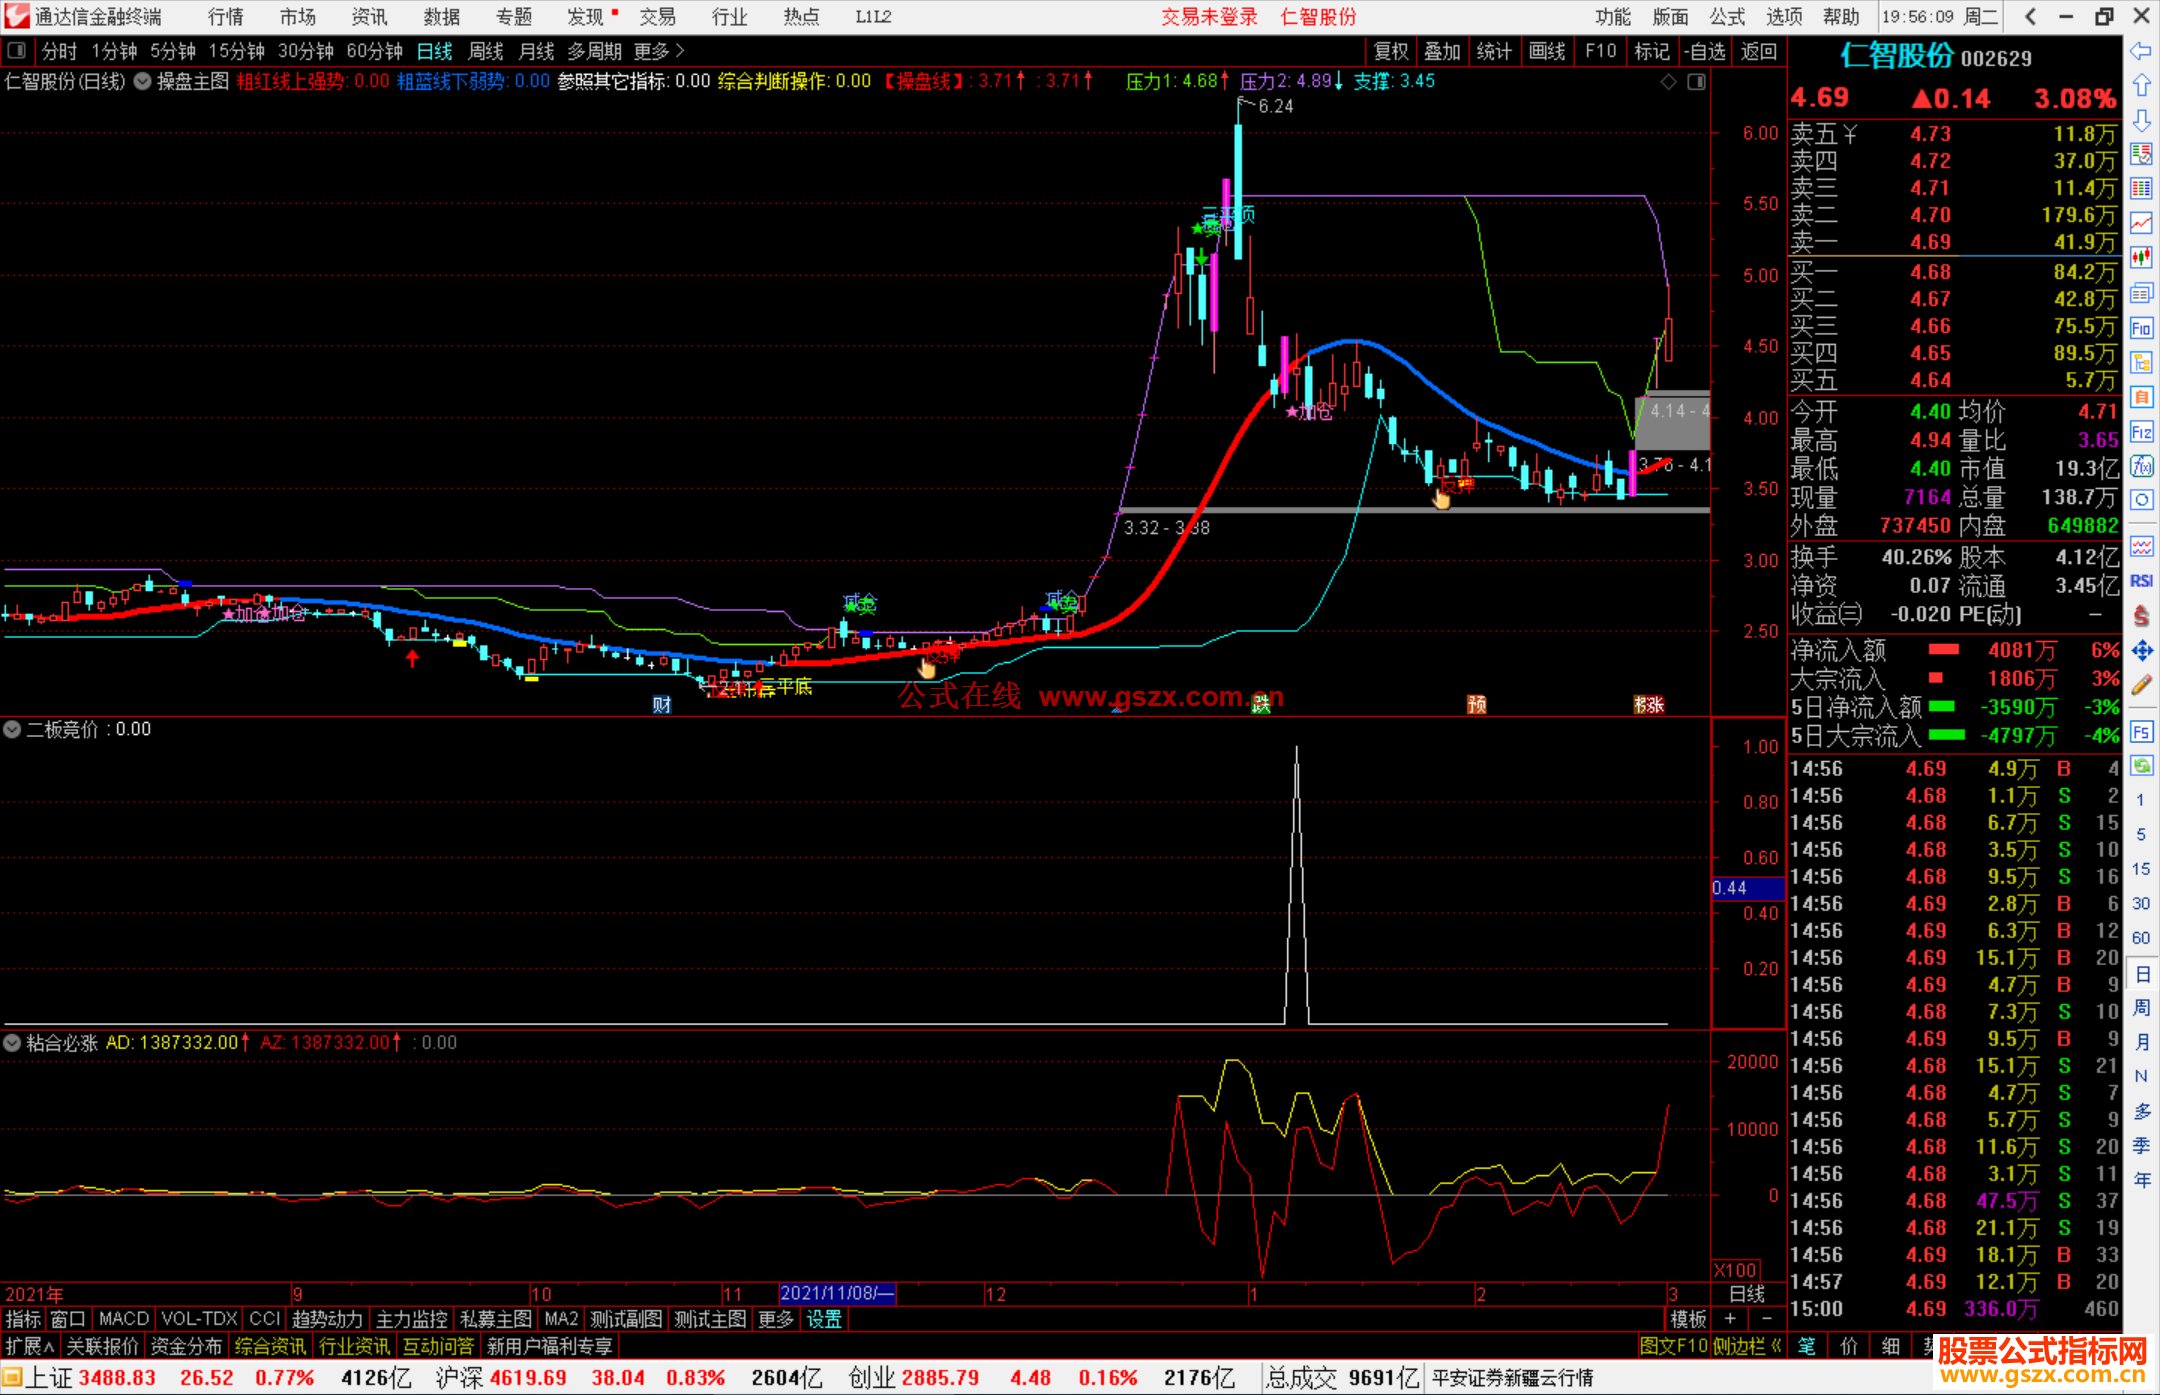The width and height of the screenshot is (2160, 1395).
Task: Zoom in chart with plus button
Action: [1731, 1320]
